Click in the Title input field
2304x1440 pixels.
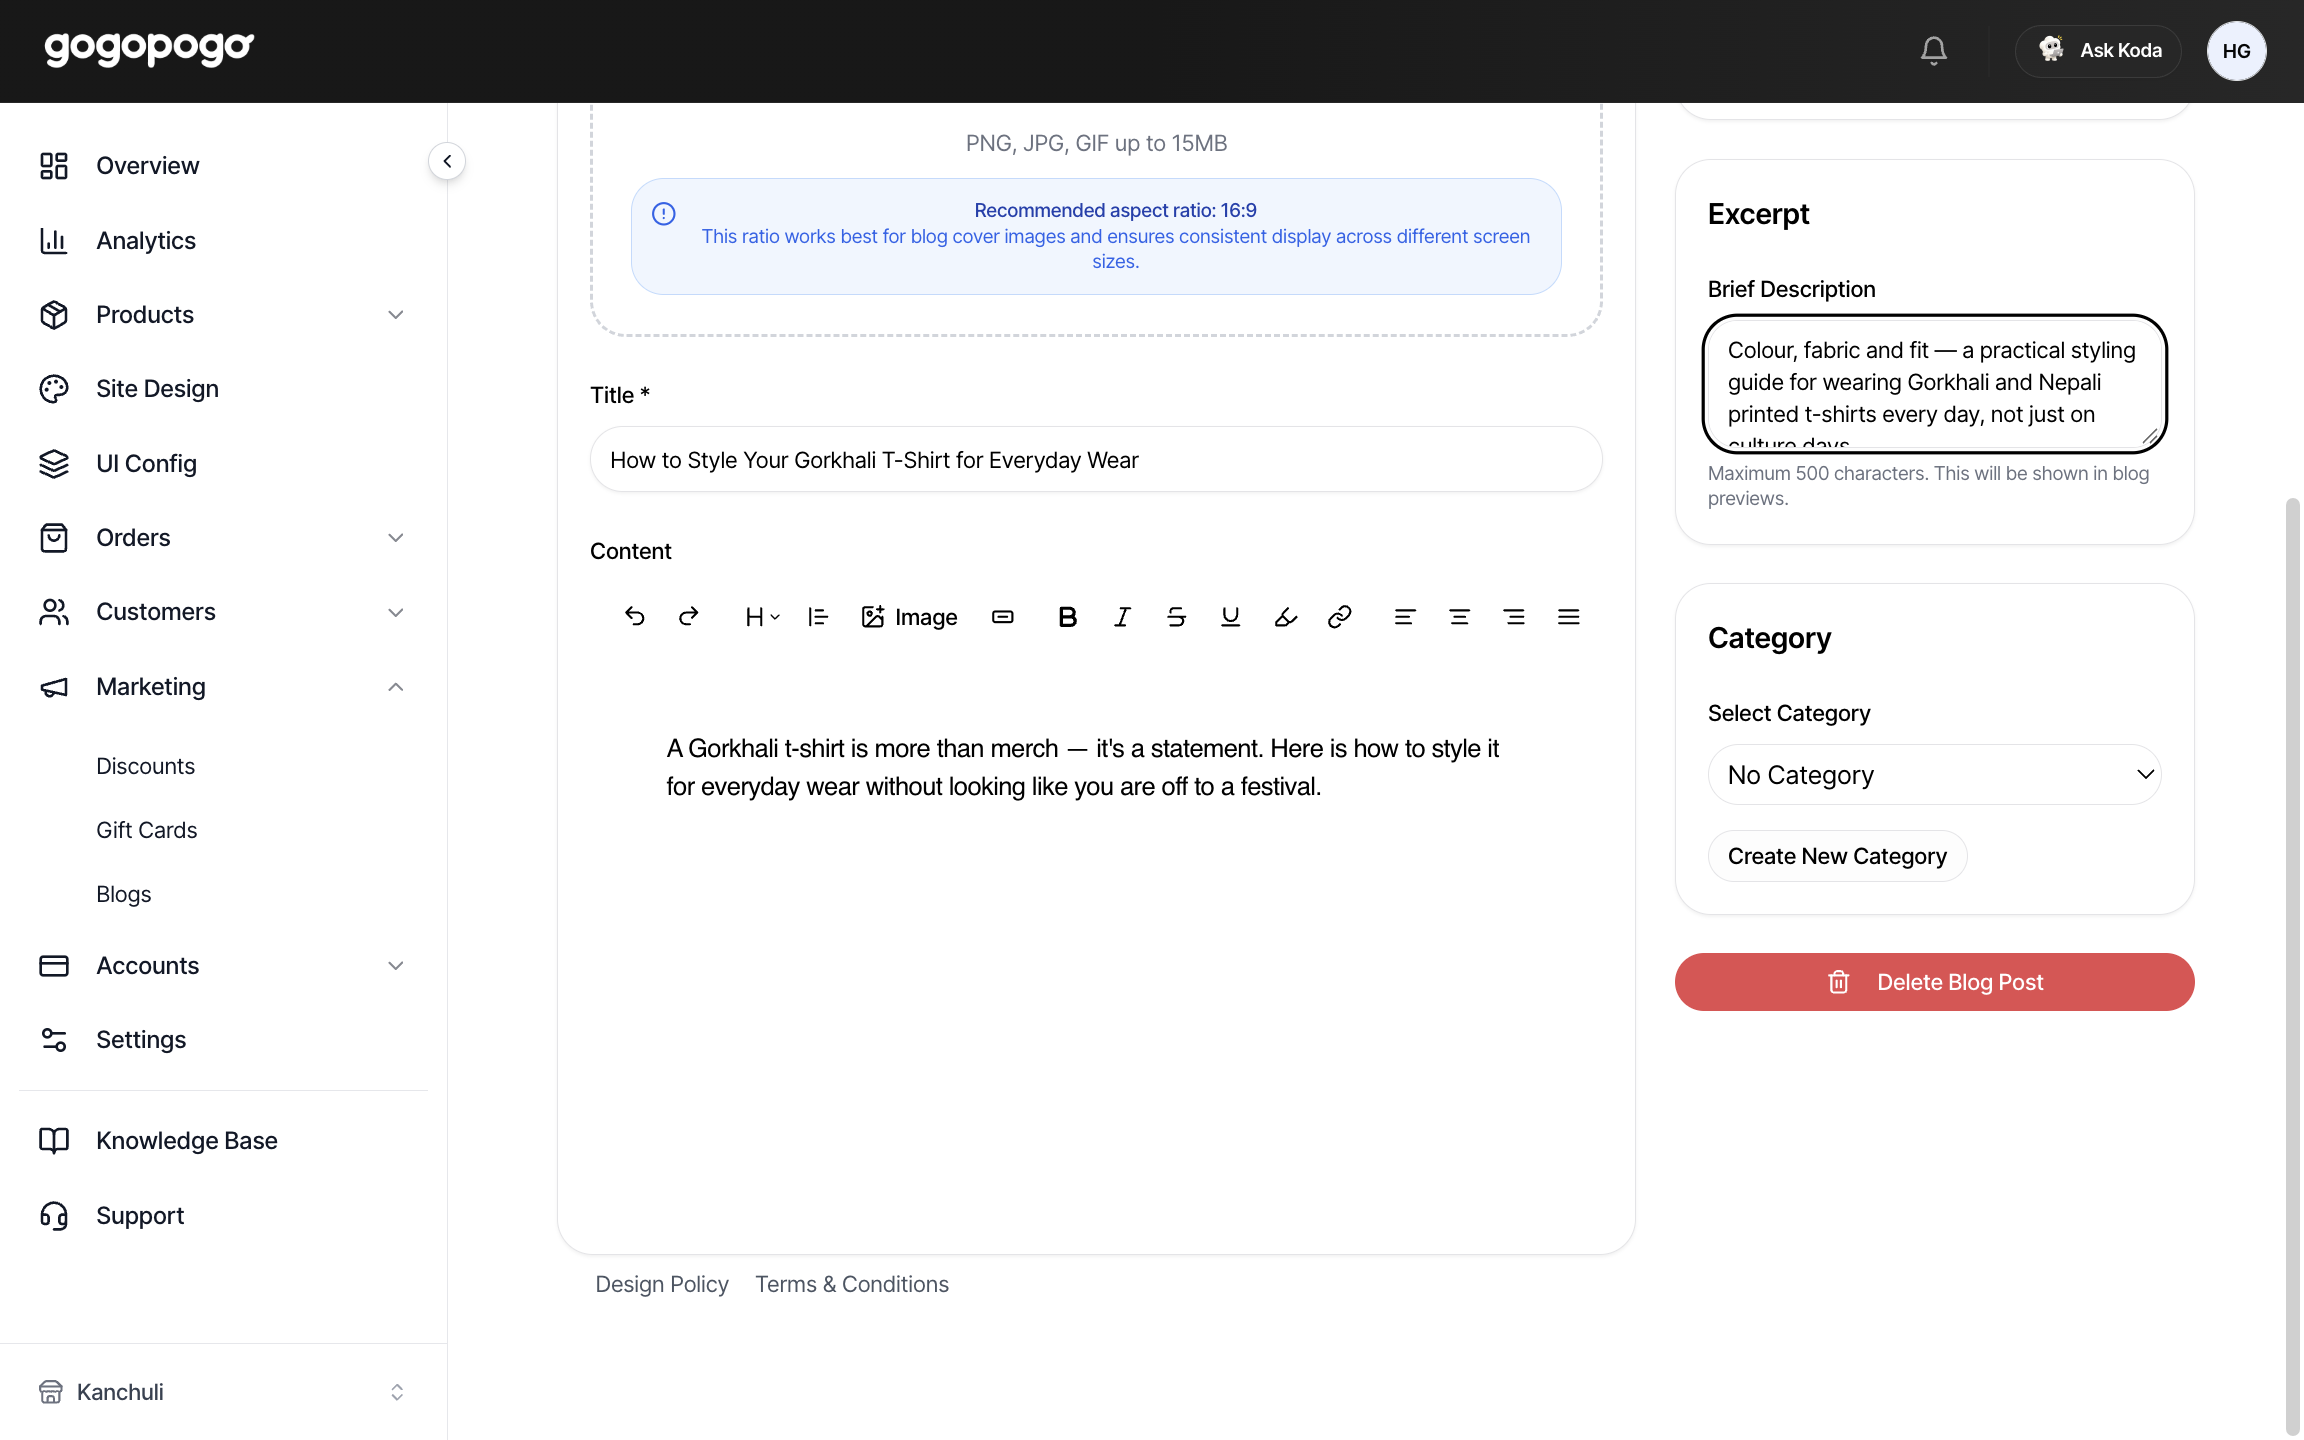coord(1096,460)
